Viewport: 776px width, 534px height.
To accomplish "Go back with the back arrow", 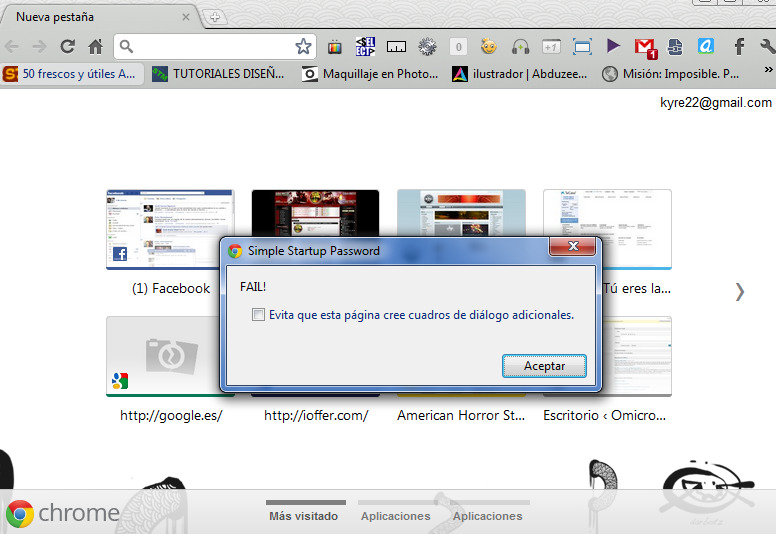I will coord(11,47).
